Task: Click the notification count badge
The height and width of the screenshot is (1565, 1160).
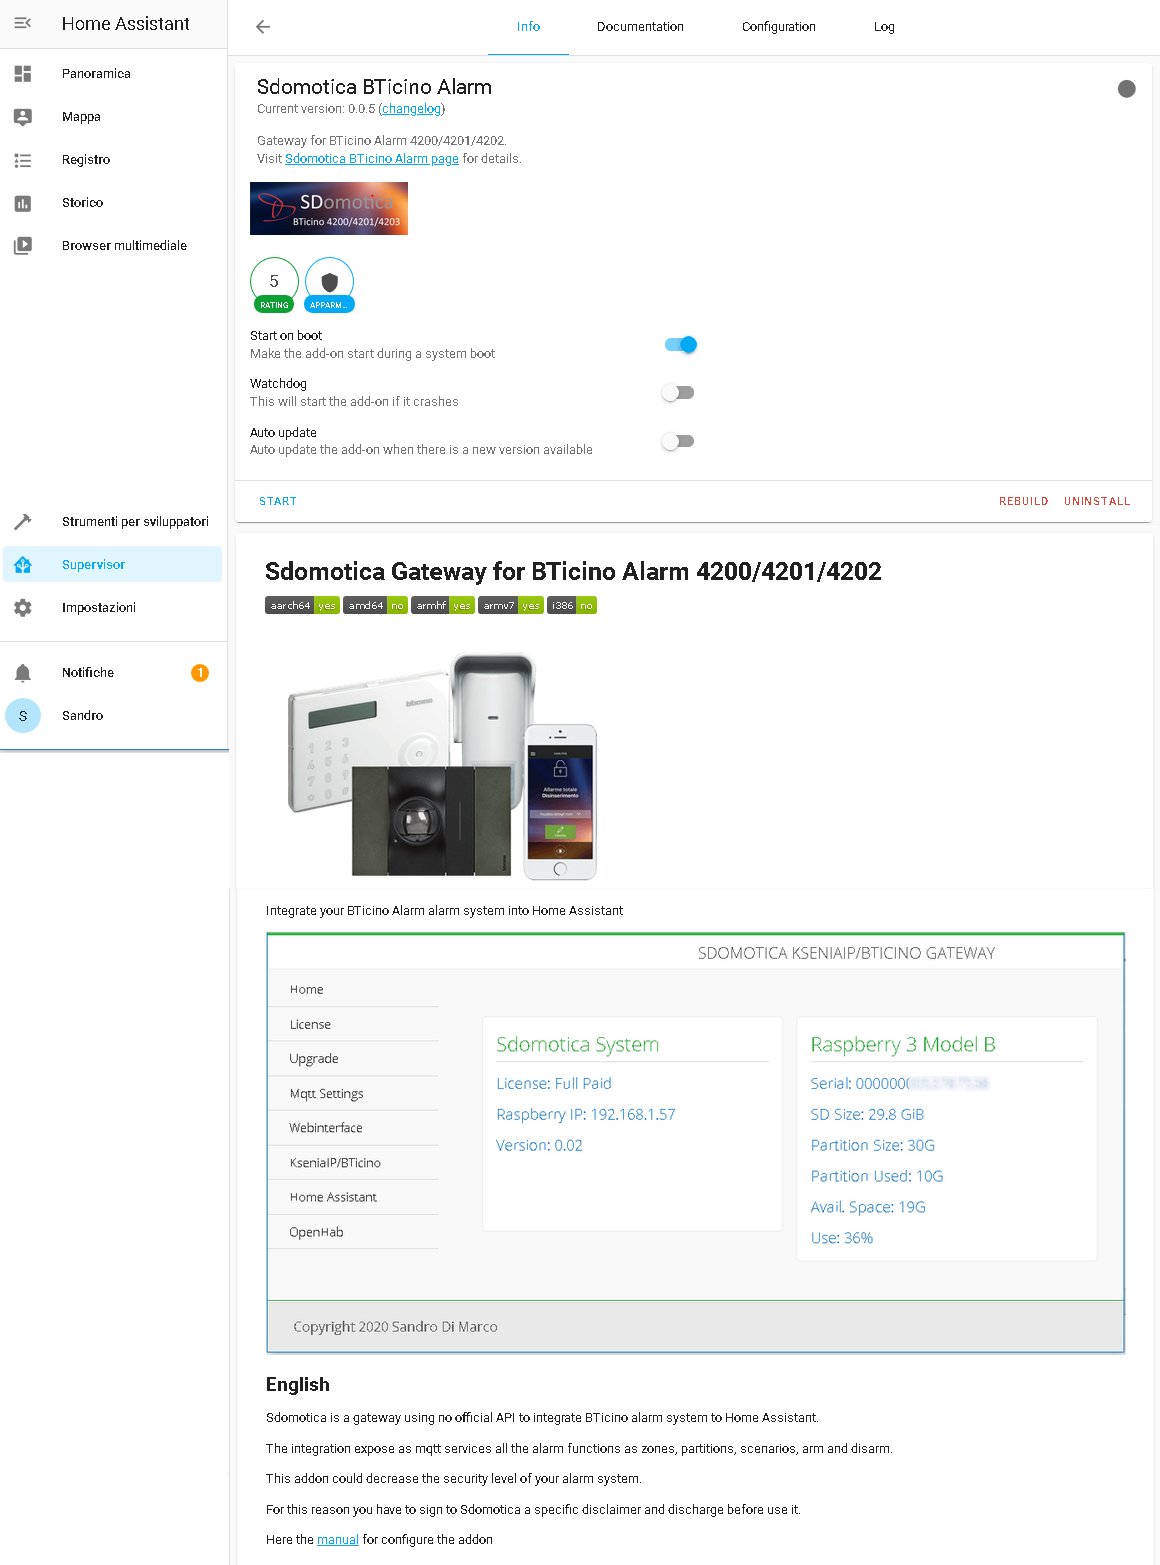Action: click(x=200, y=673)
